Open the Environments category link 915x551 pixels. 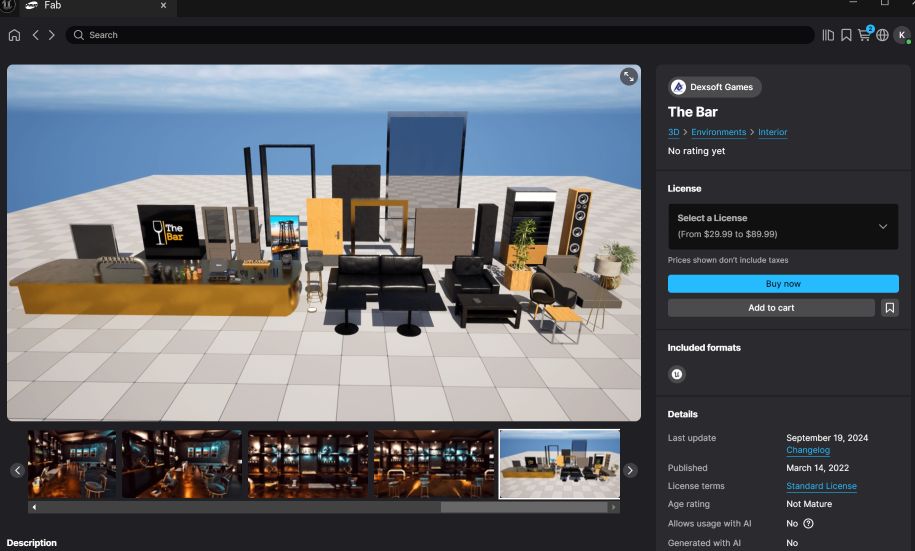click(718, 132)
